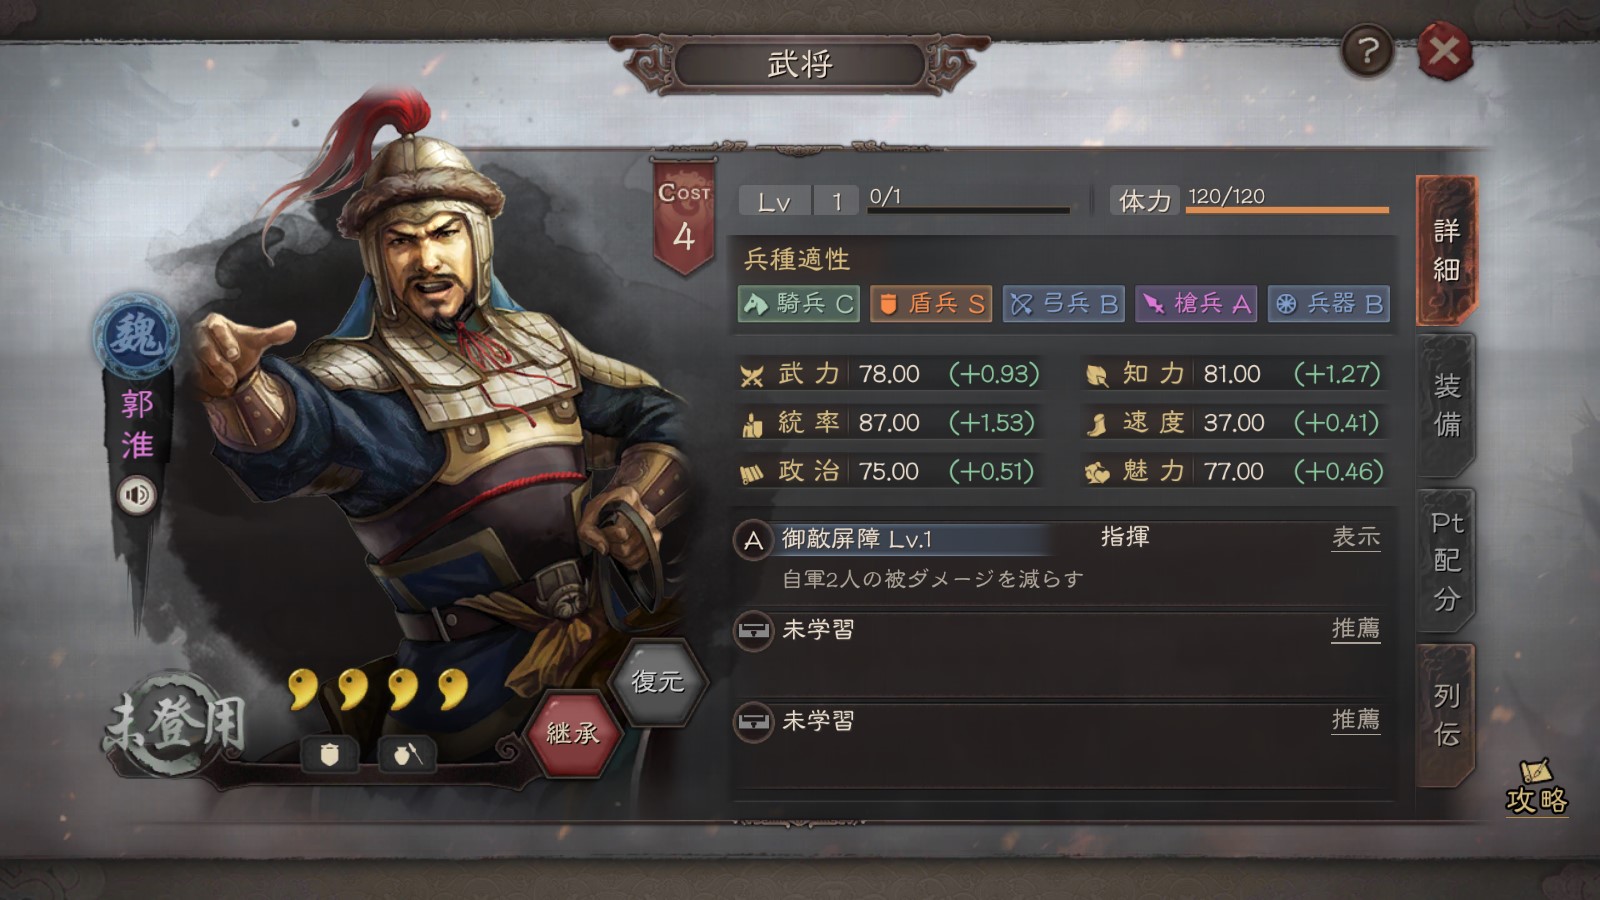Tap the first empty skill slot icon
The height and width of the screenshot is (900, 1600).
click(x=753, y=631)
